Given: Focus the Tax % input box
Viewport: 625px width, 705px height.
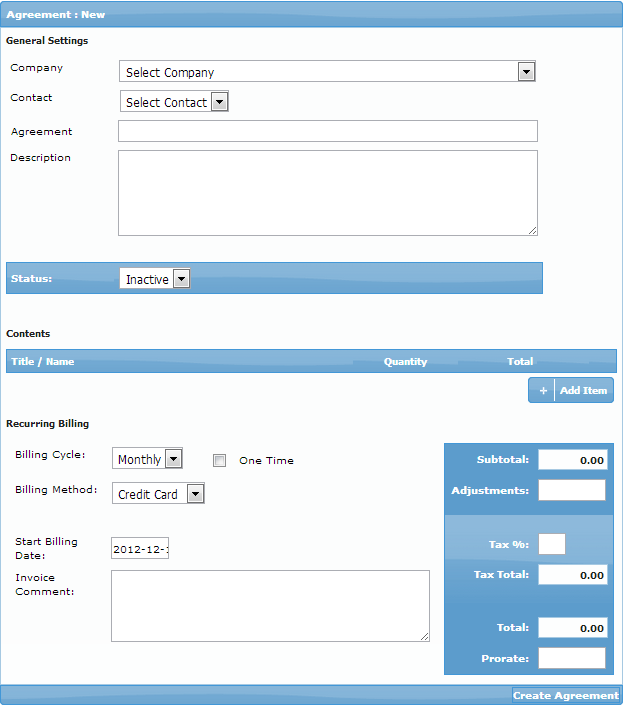Looking at the screenshot, I should pos(551,544).
